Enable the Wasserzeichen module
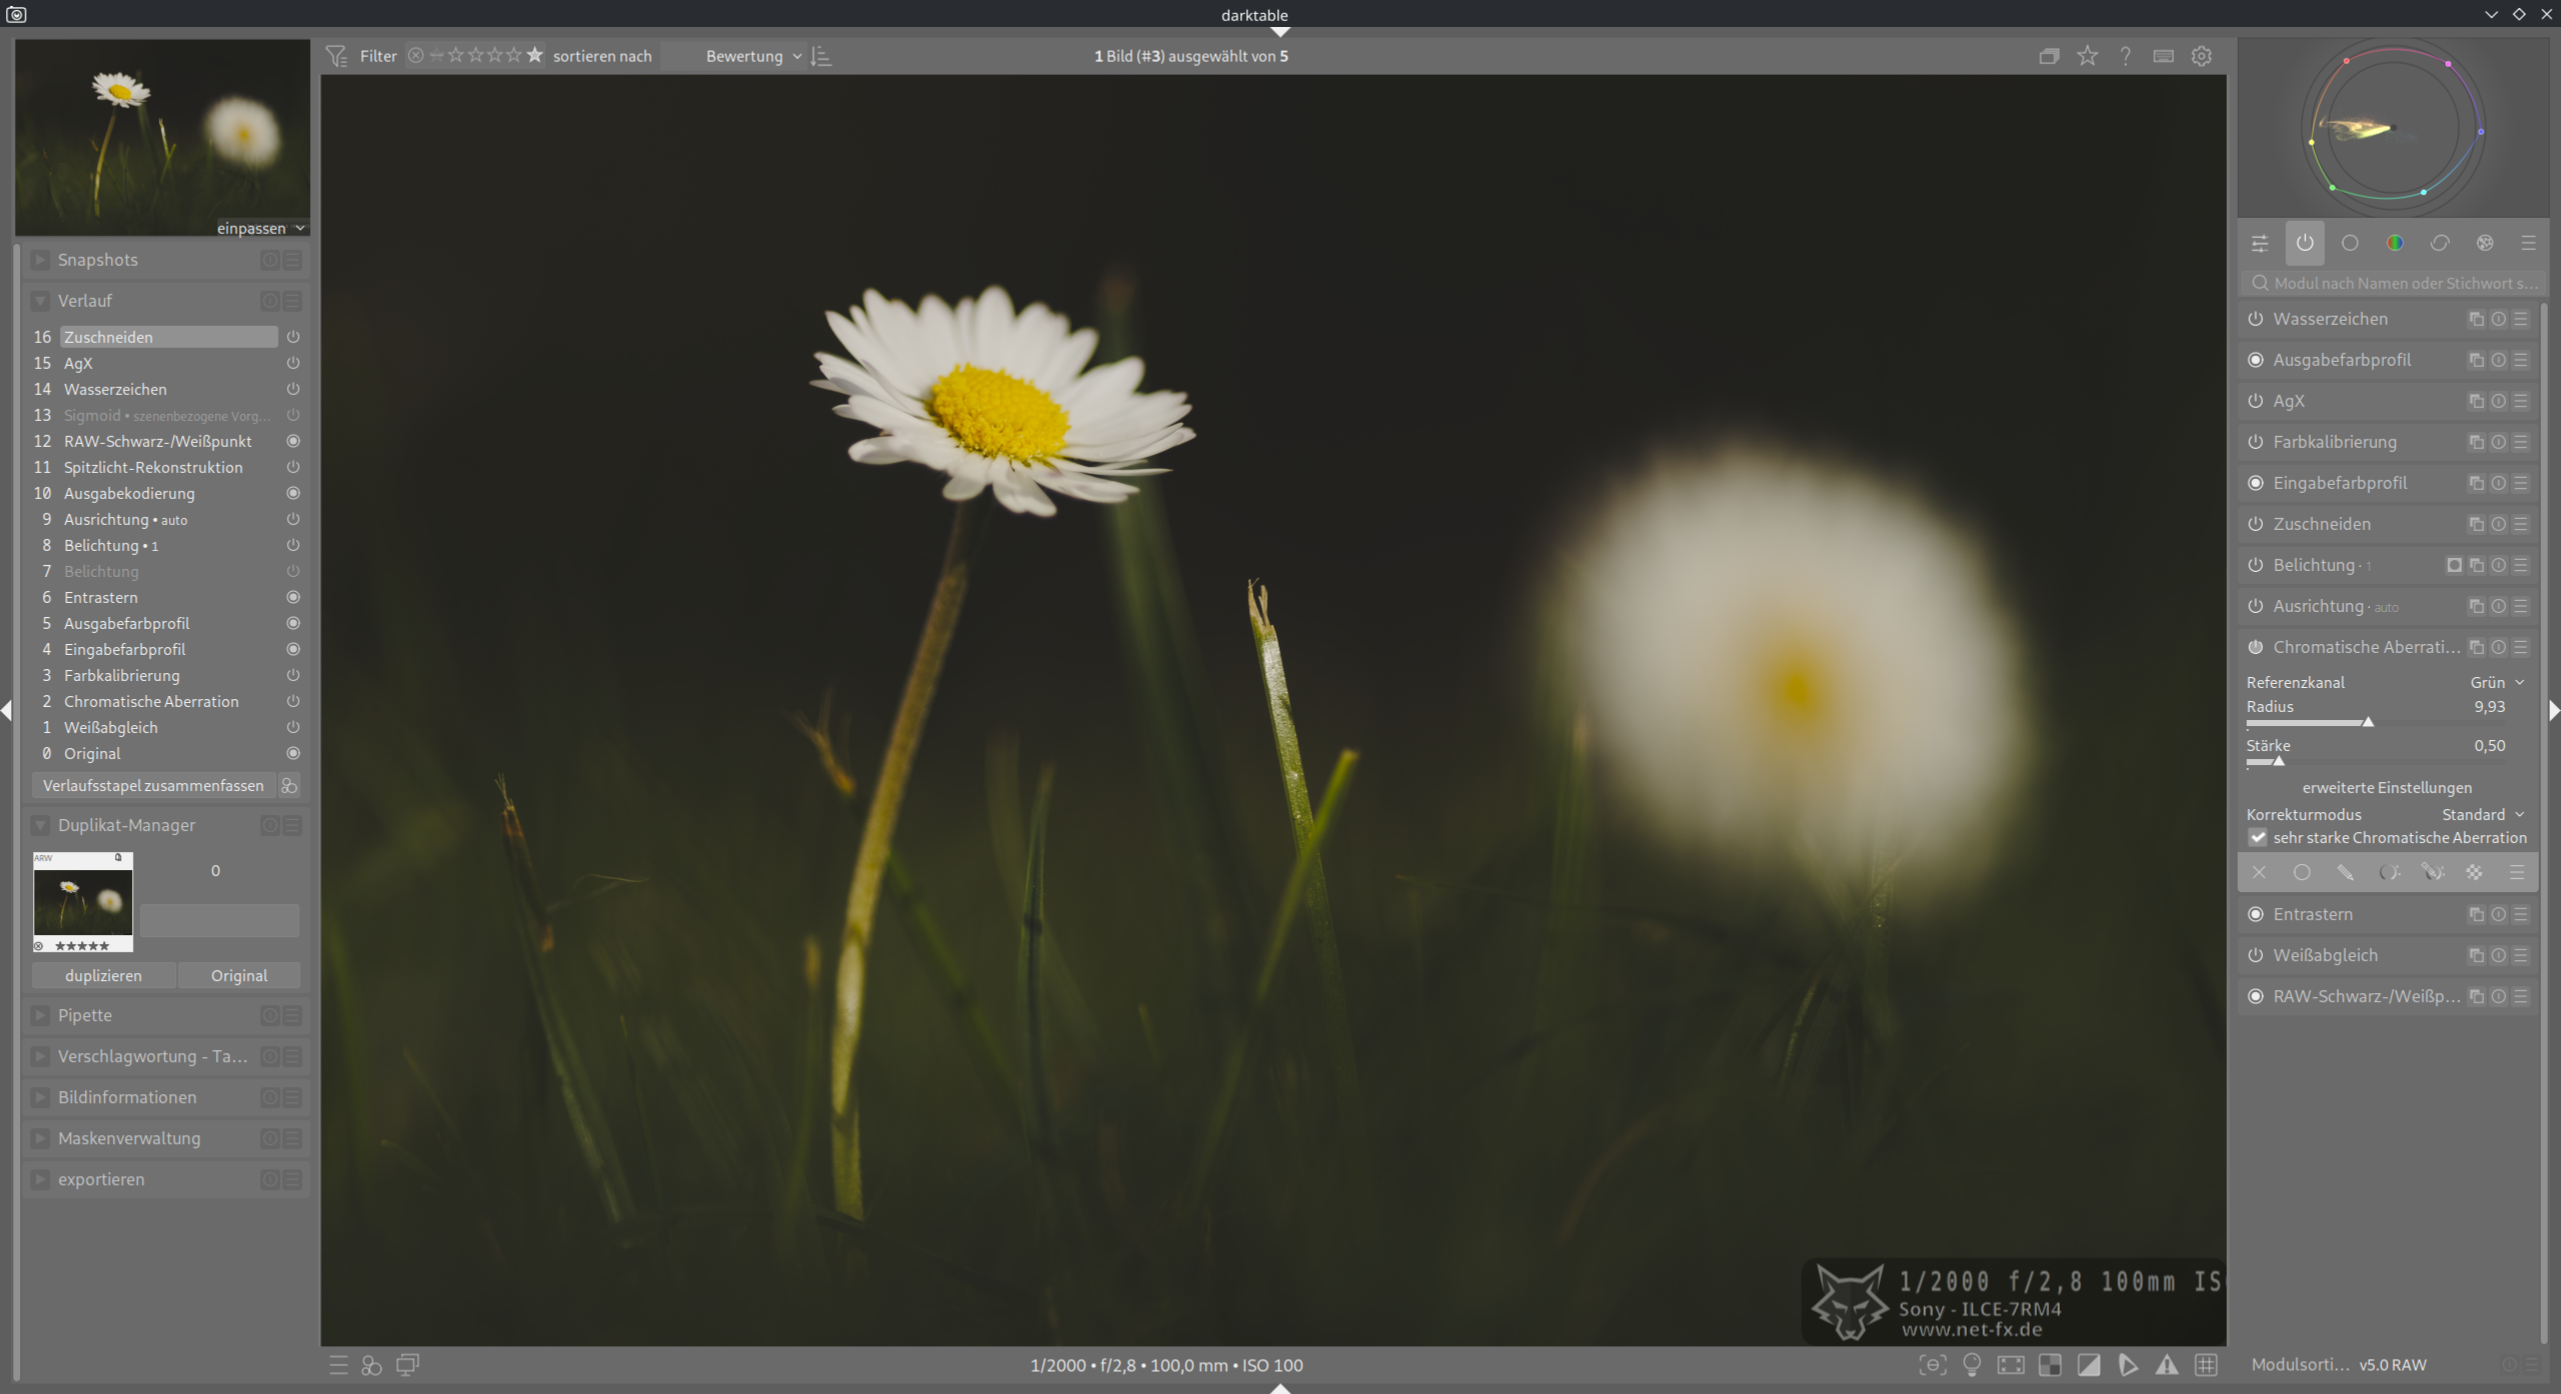 [x=2255, y=319]
